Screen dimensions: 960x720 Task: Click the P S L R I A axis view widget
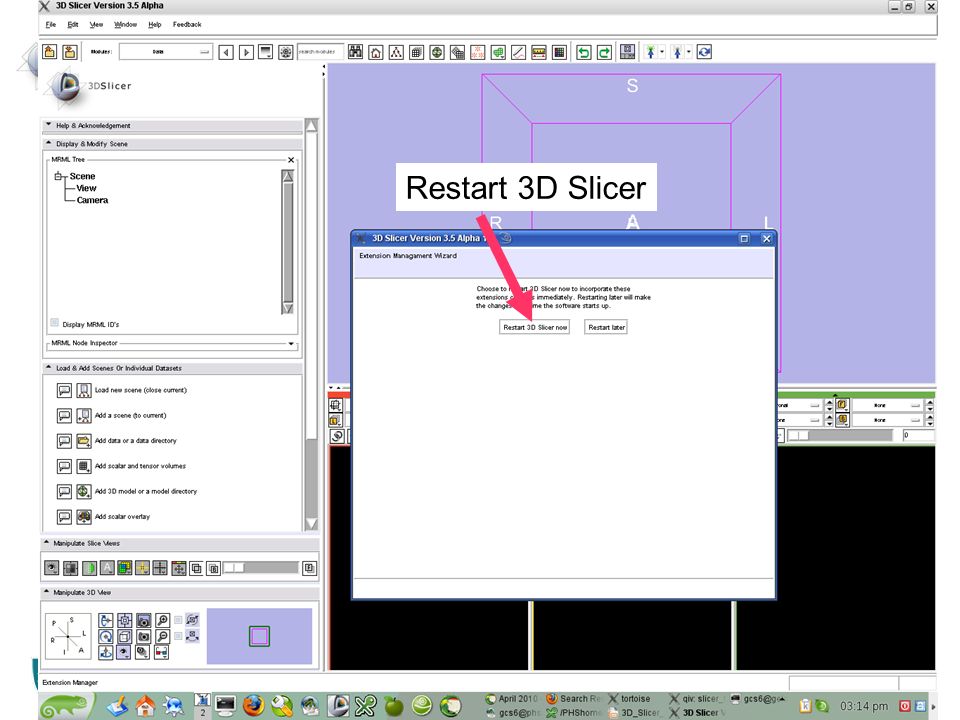pos(67,636)
